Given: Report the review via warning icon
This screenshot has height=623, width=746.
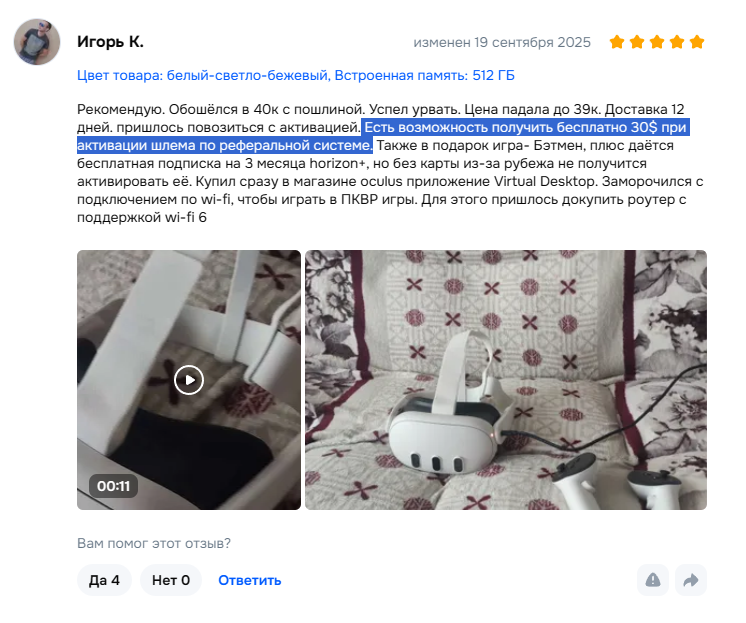Looking at the screenshot, I should pos(653,580).
